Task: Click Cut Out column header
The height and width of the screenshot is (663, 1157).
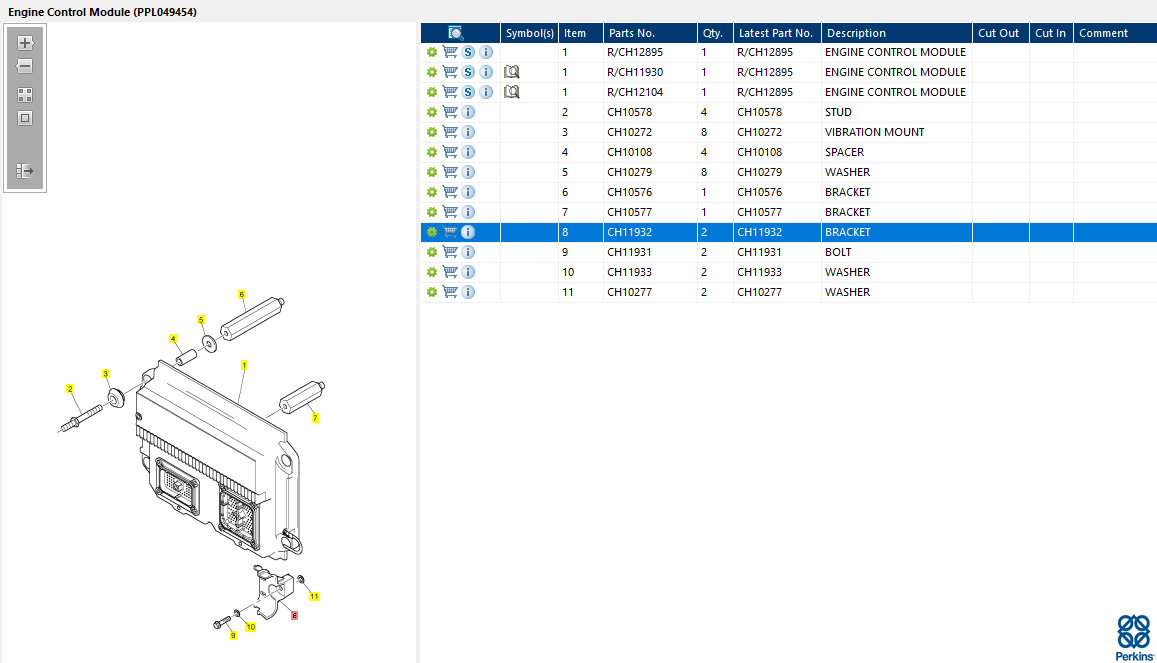Action: click(x=1001, y=32)
